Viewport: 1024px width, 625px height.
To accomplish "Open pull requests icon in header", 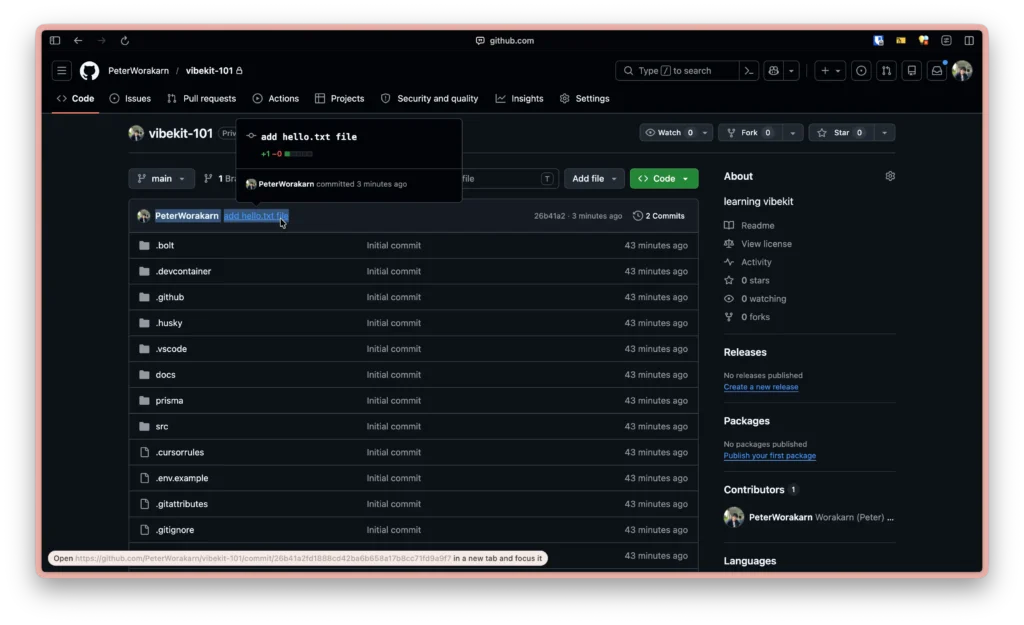I will 886,71.
